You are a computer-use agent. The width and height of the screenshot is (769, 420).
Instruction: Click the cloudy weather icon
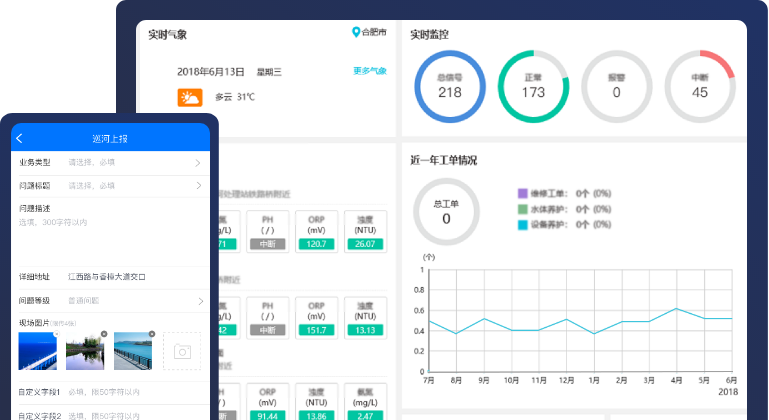pos(189,97)
